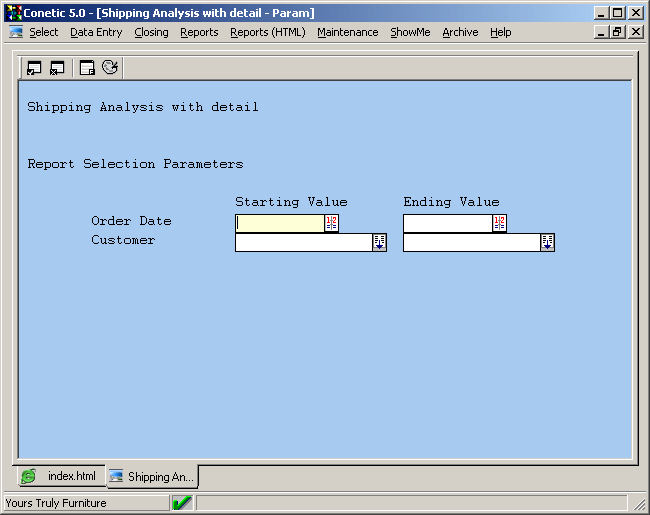Click the ending Customer input field
This screenshot has width=650, height=515.
471,242
